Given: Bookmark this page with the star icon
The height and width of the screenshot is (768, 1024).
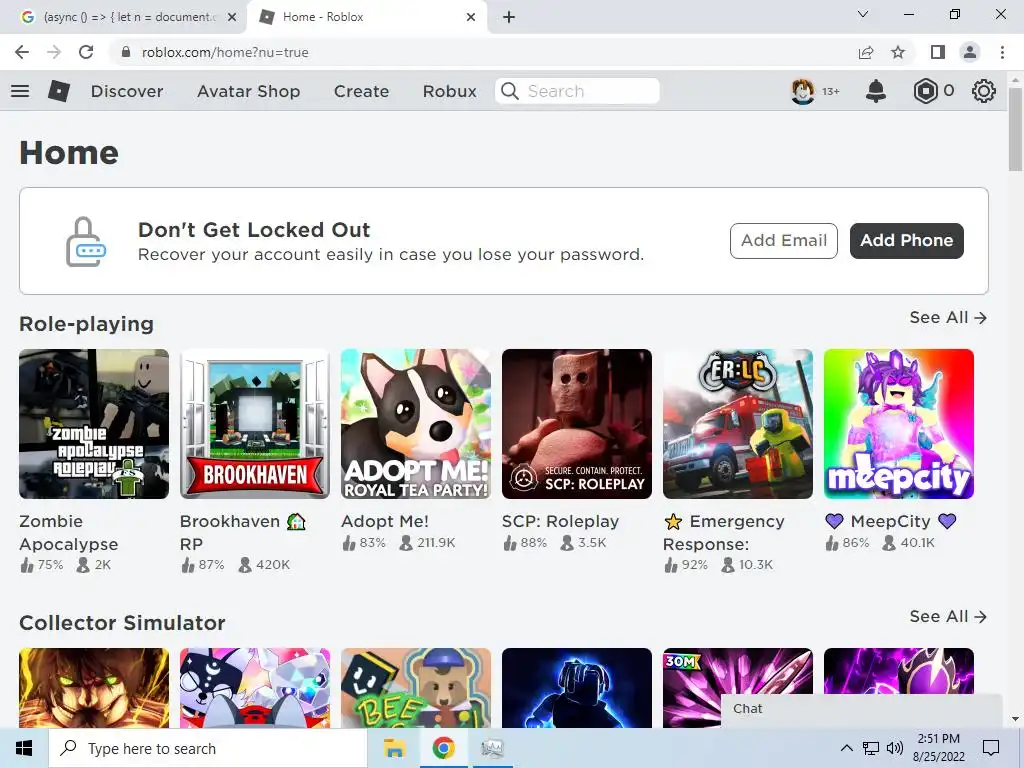Looking at the screenshot, I should pyautogui.click(x=898, y=52).
